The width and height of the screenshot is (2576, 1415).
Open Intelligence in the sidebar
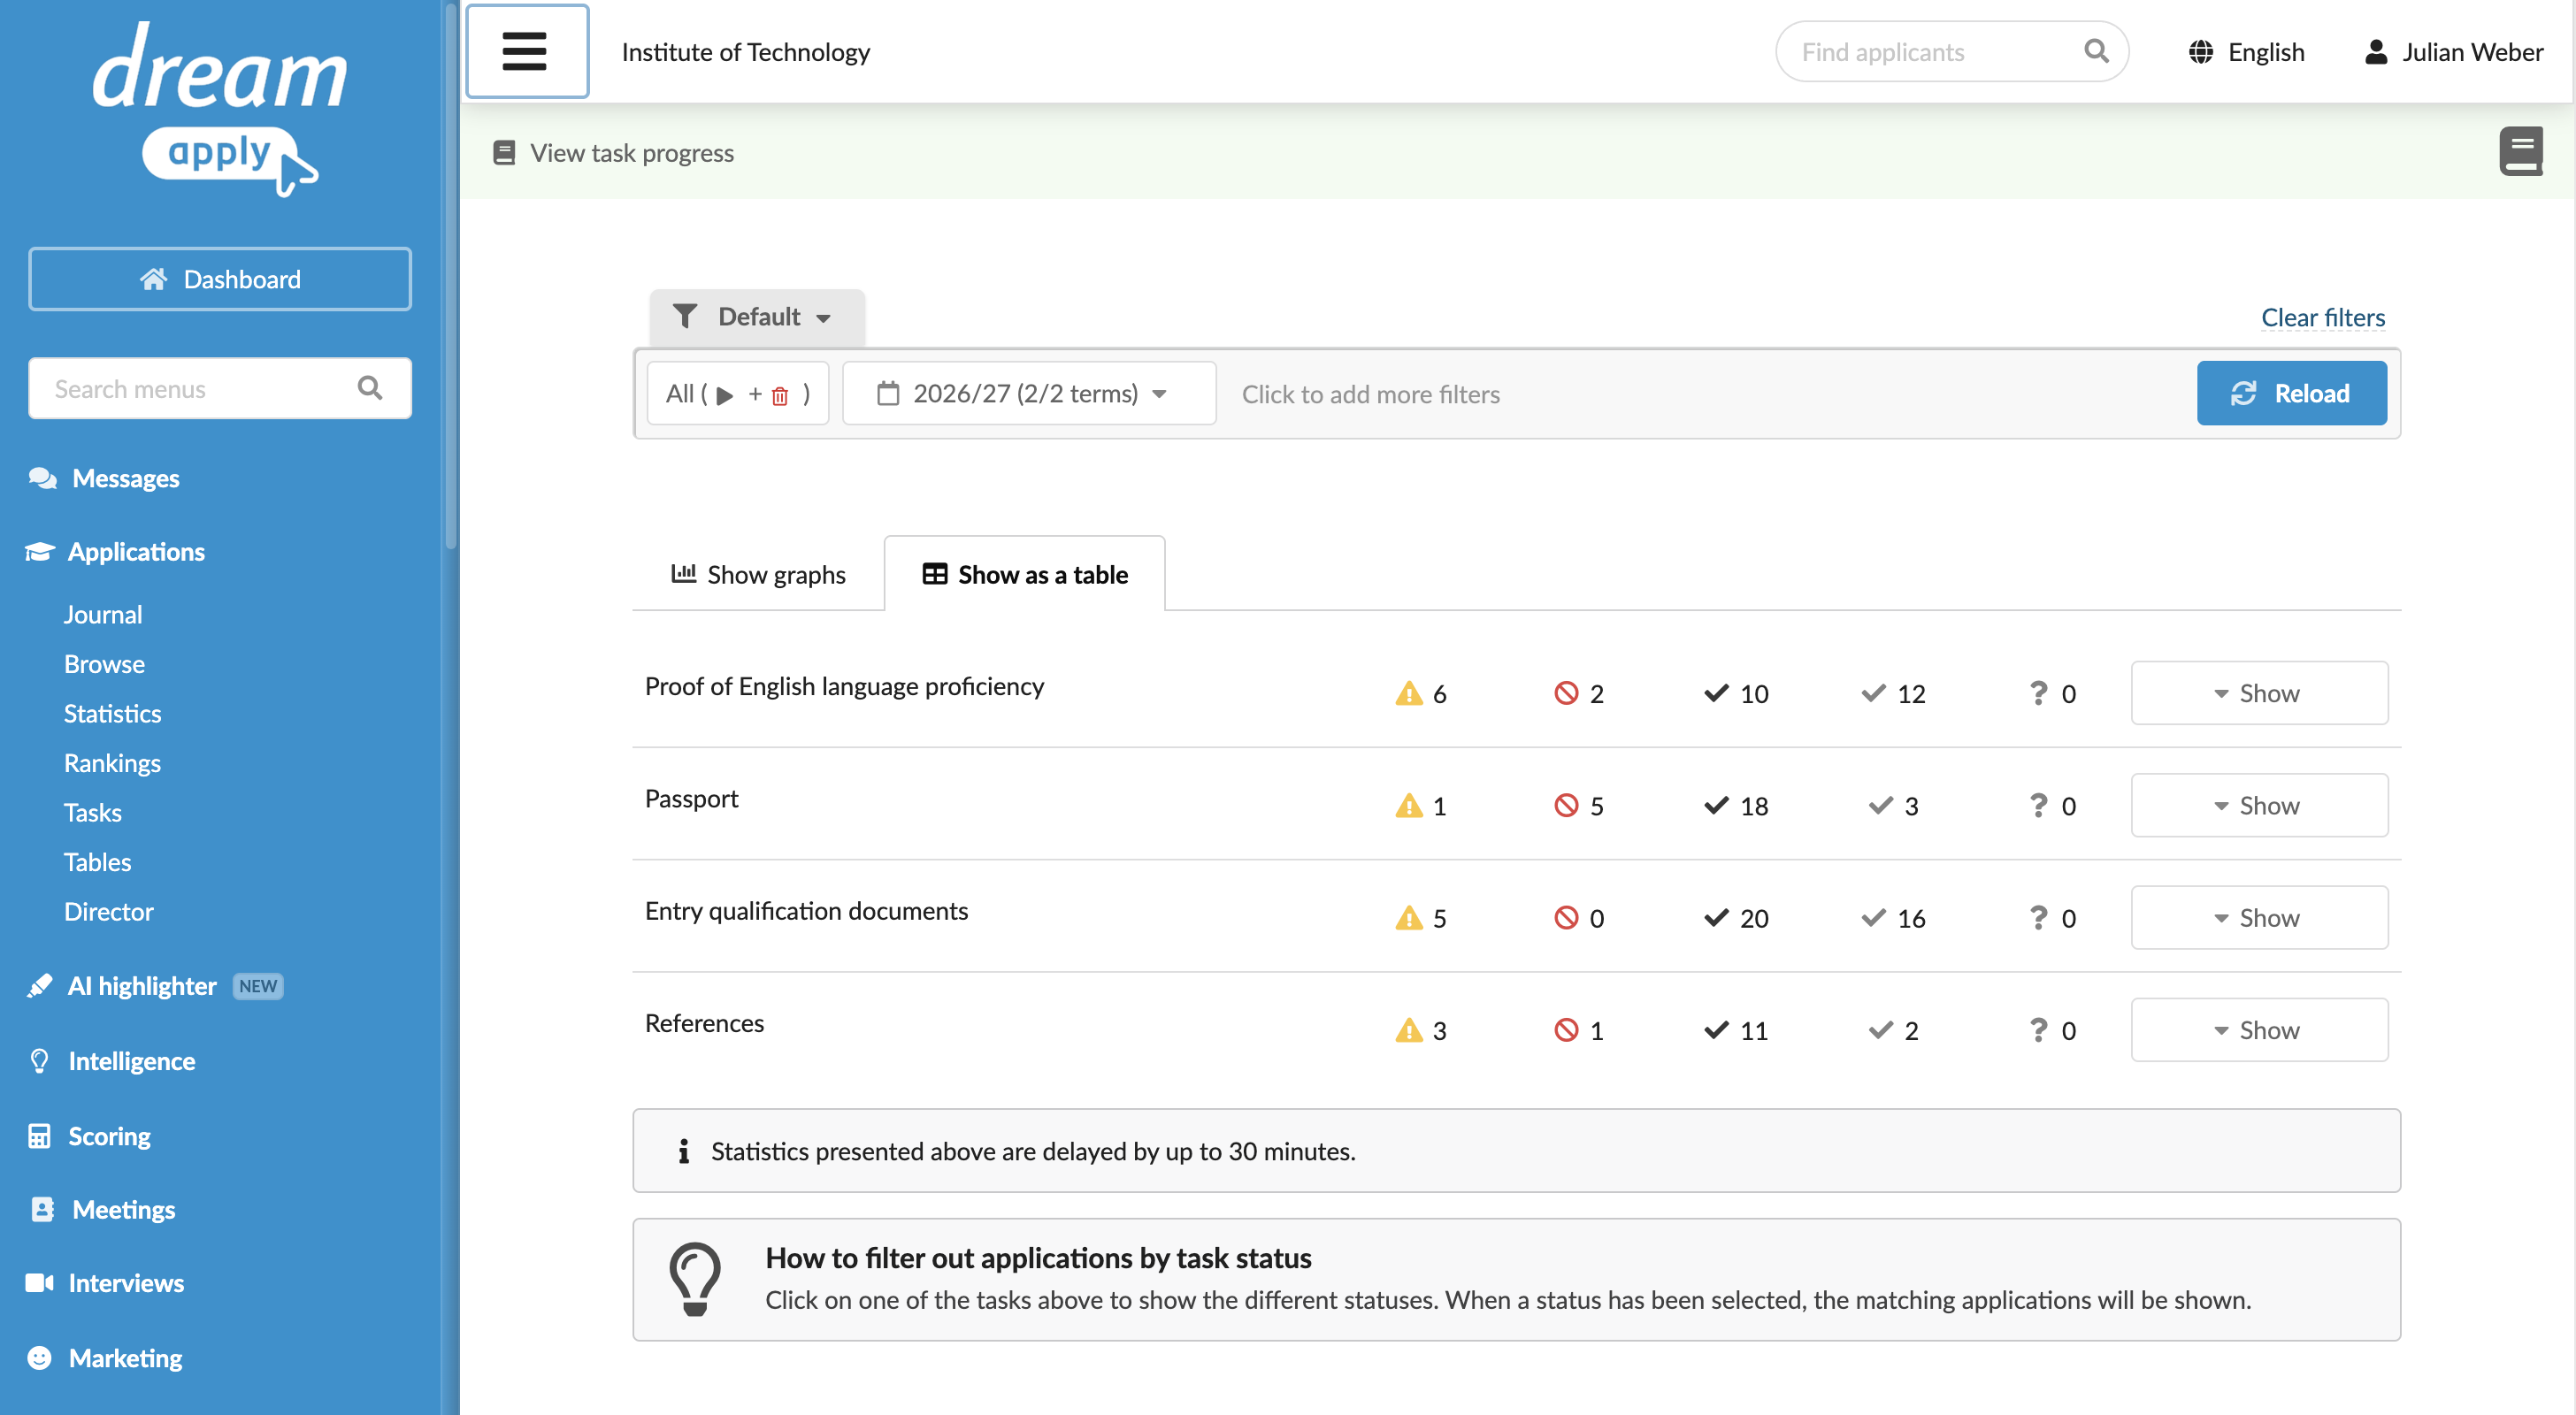coord(111,1061)
